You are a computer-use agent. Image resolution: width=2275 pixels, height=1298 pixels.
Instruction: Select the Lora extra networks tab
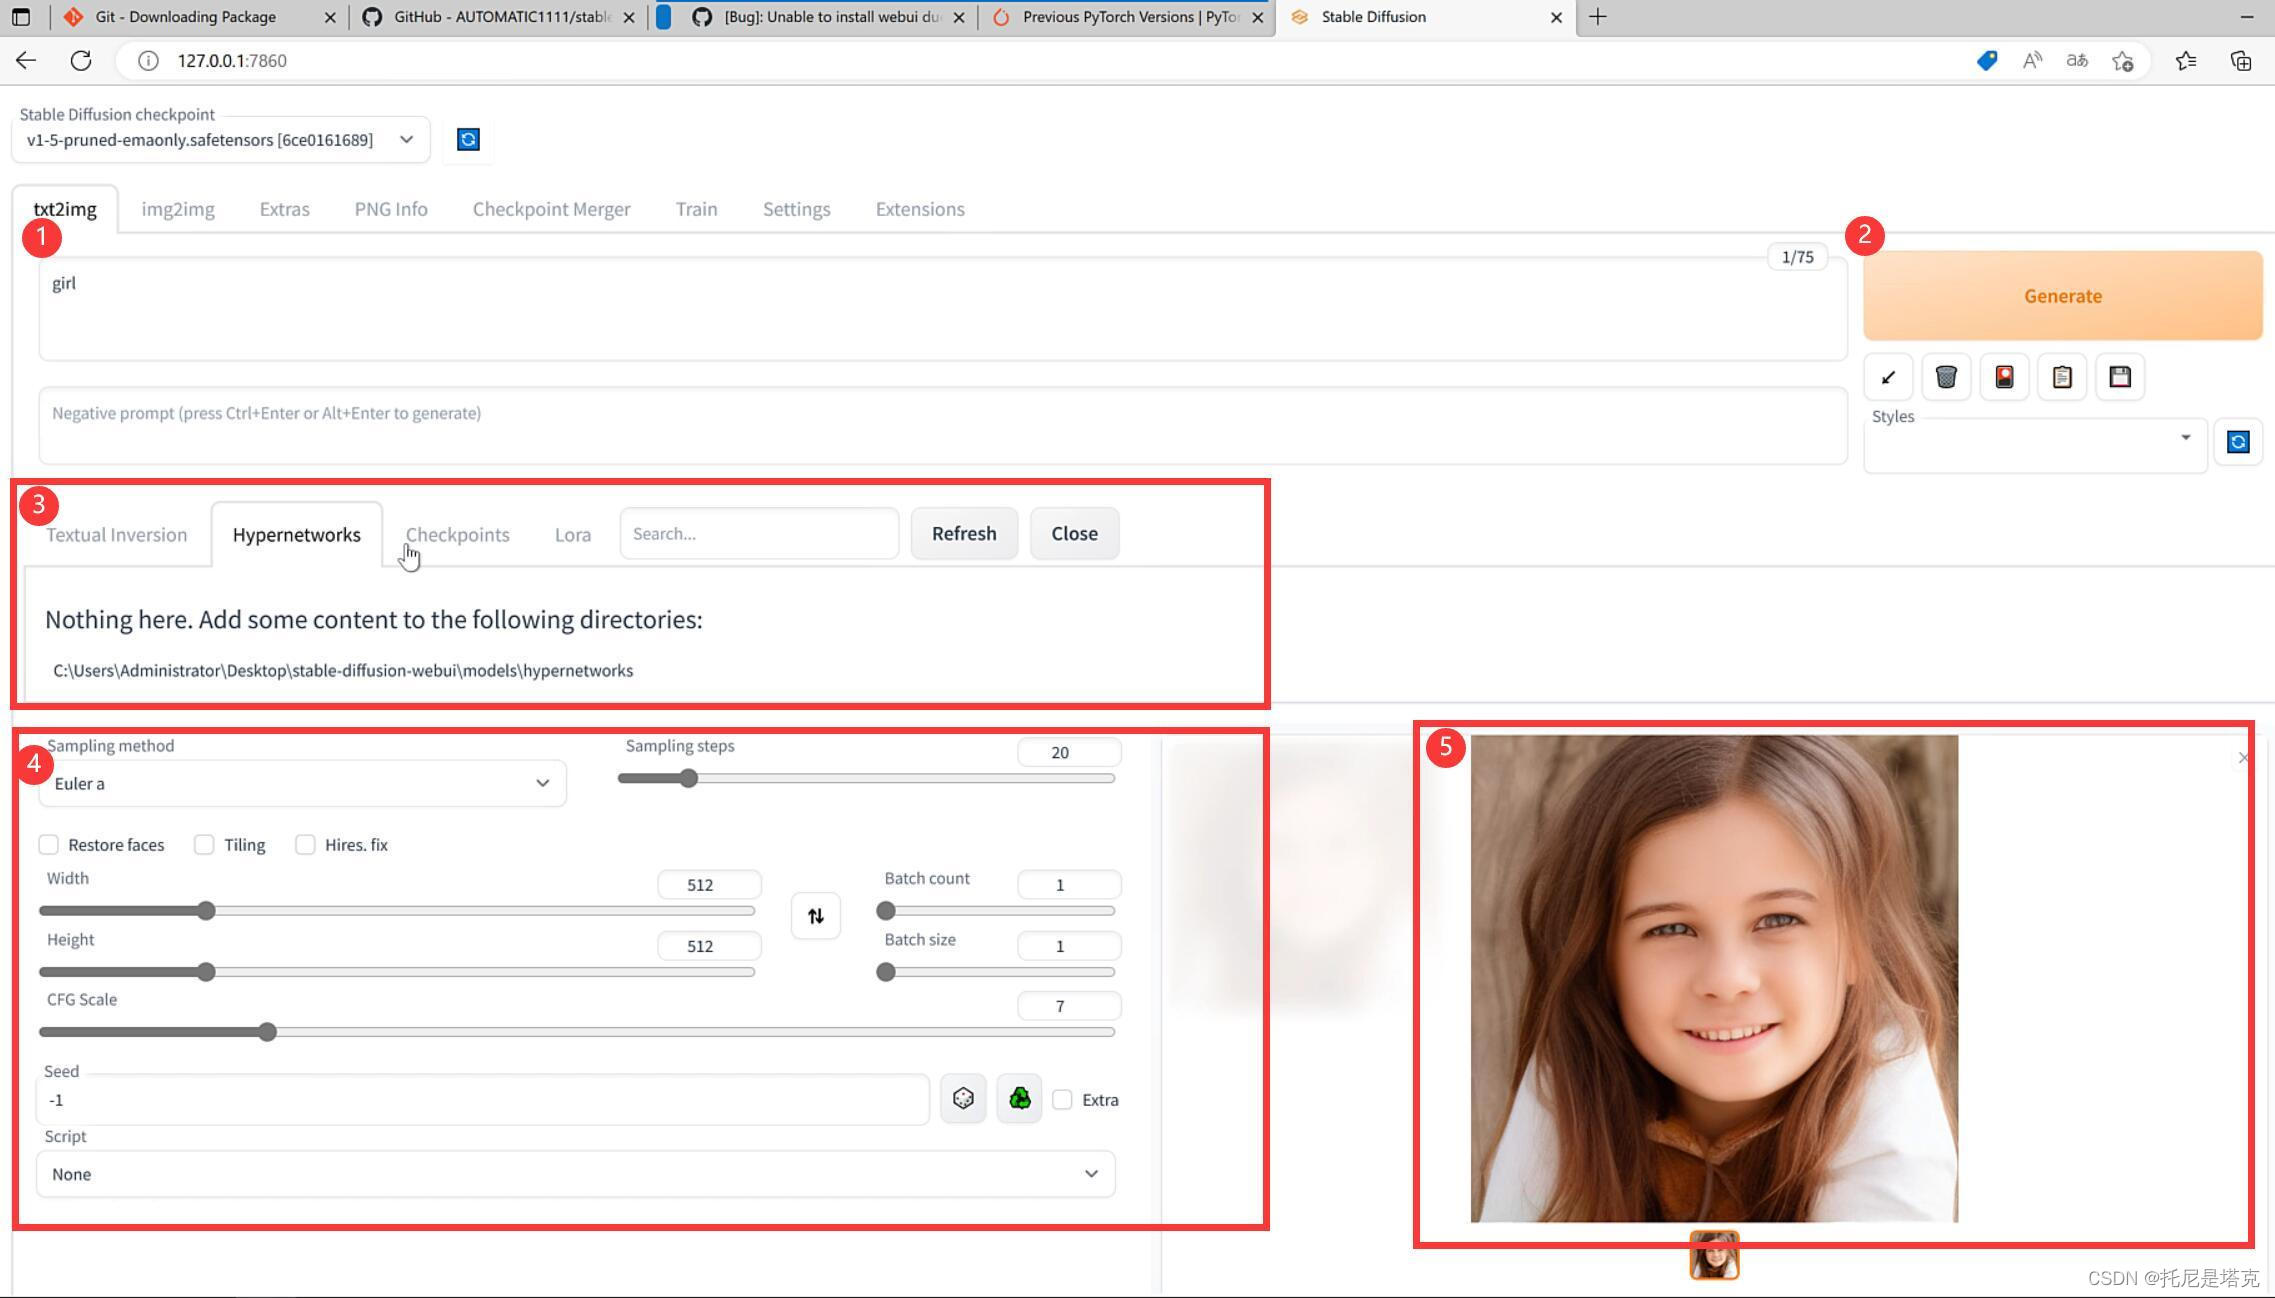573,534
